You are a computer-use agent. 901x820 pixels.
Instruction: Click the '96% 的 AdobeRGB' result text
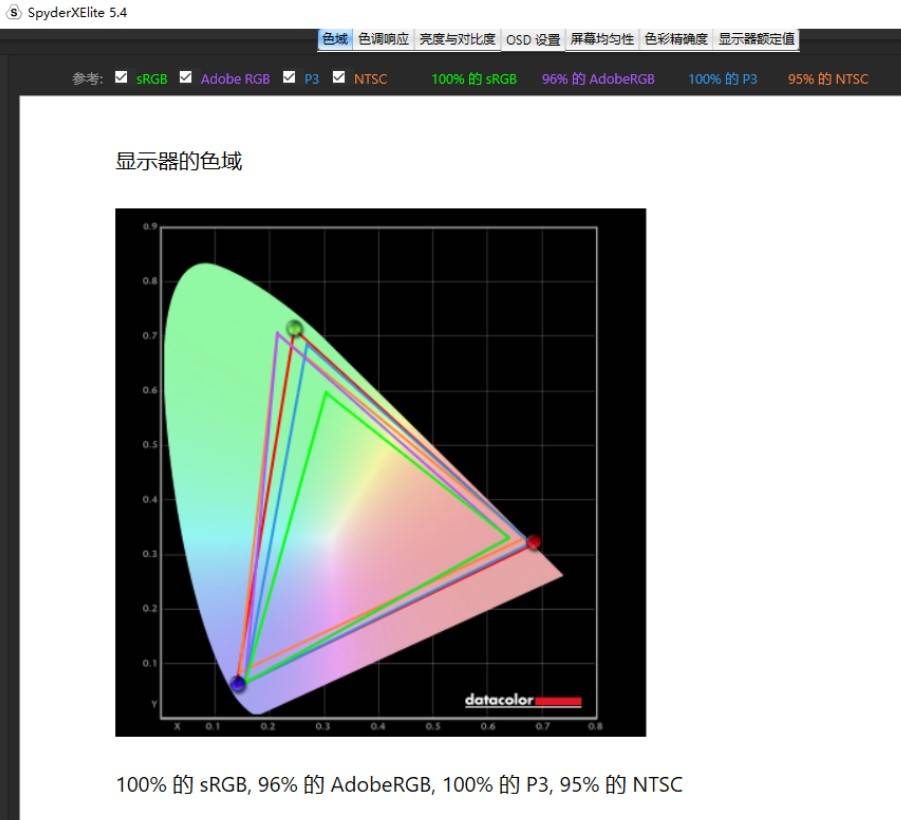[598, 79]
